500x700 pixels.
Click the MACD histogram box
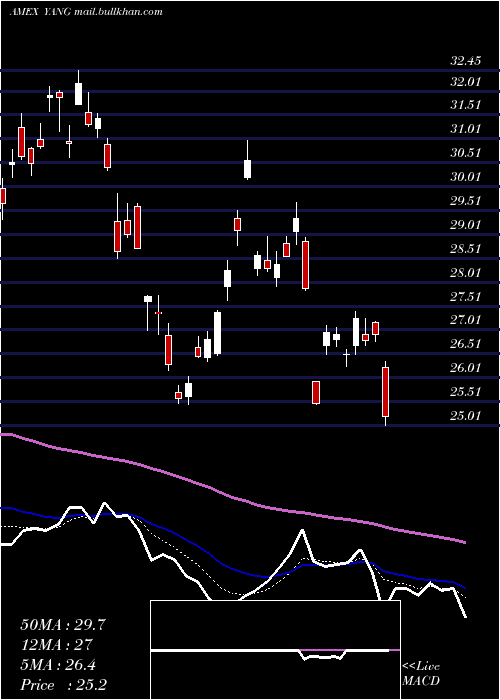pos(275,650)
